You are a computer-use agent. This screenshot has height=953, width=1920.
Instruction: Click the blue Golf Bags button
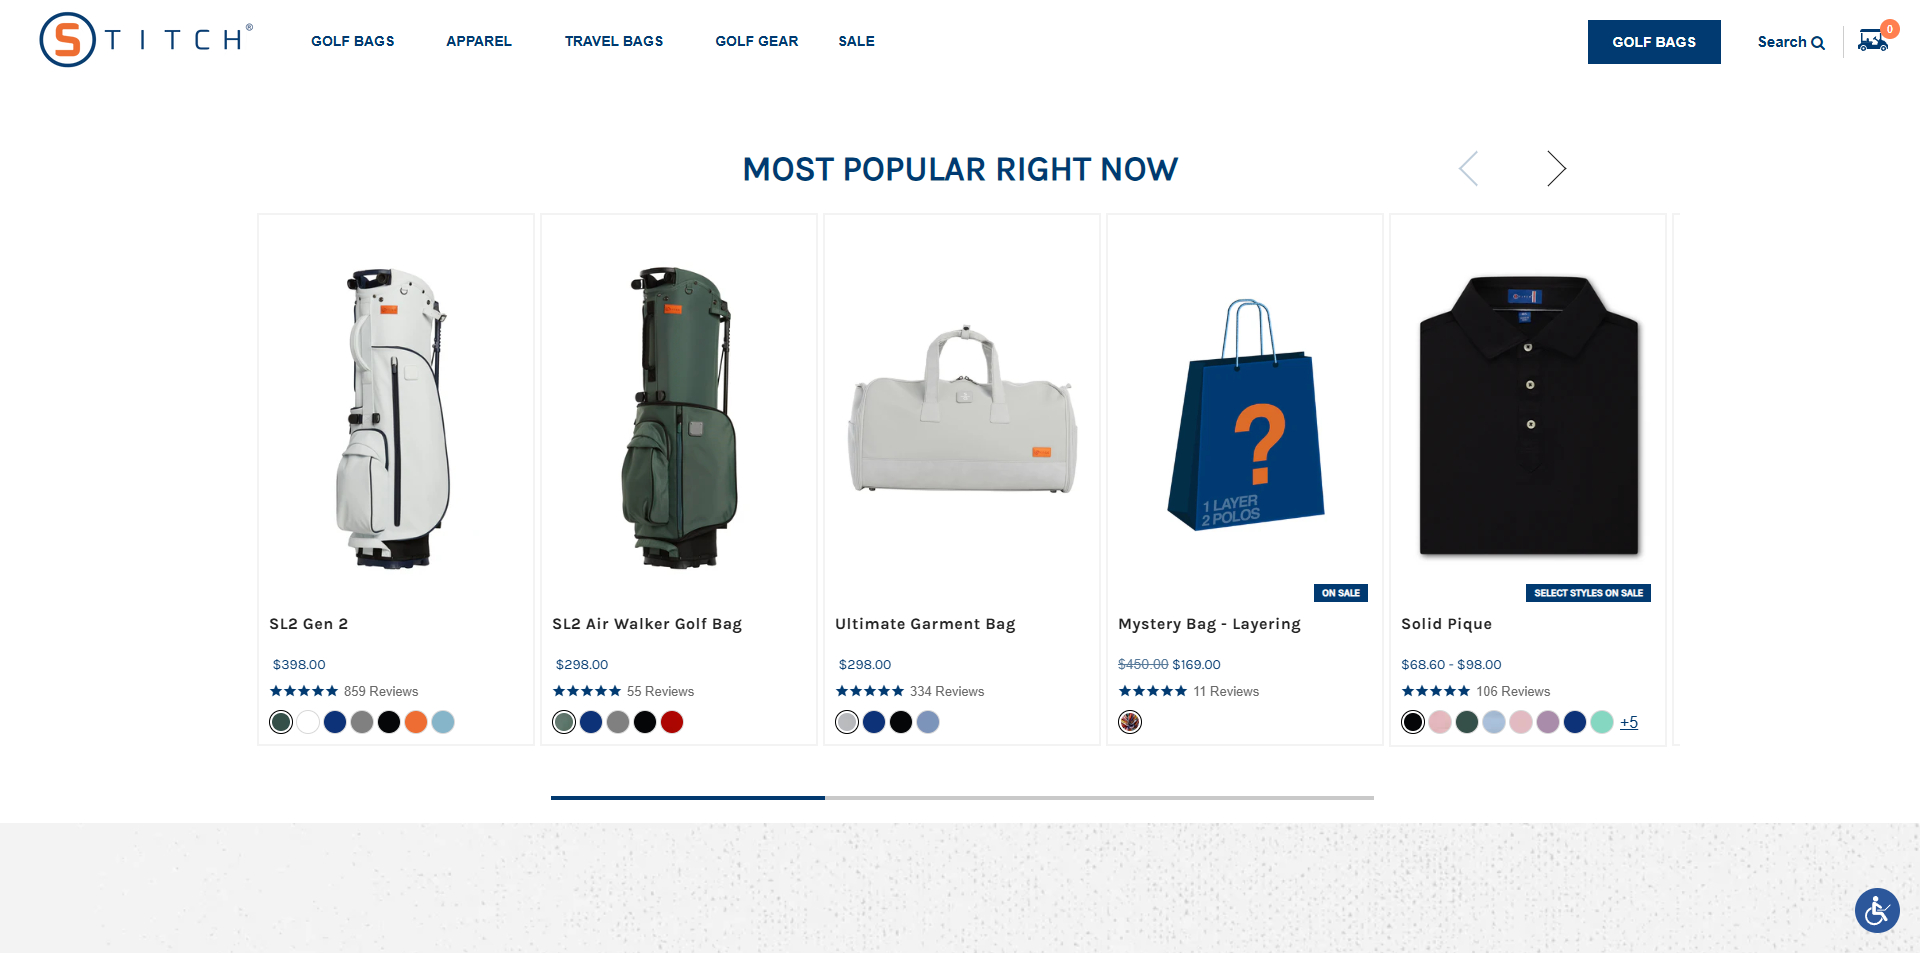[1654, 42]
